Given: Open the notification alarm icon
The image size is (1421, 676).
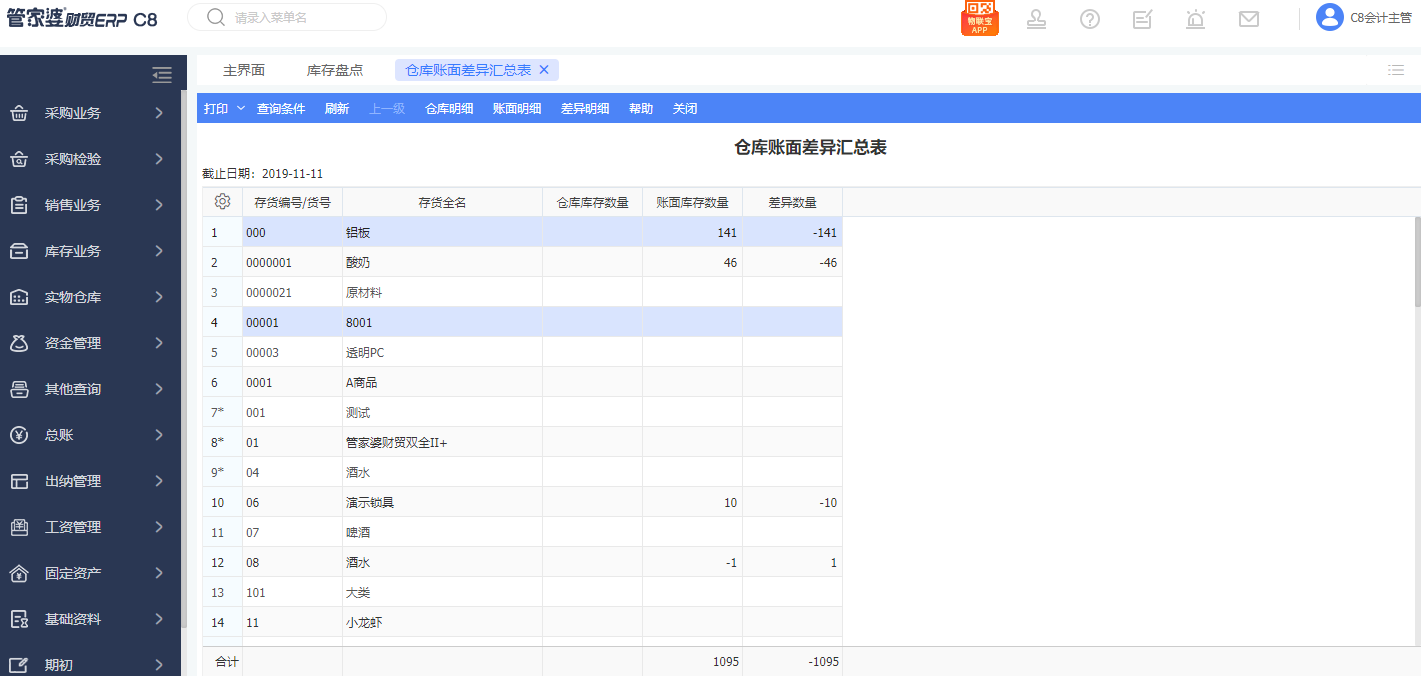Looking at the screenshot, I should coord(1195,18).
